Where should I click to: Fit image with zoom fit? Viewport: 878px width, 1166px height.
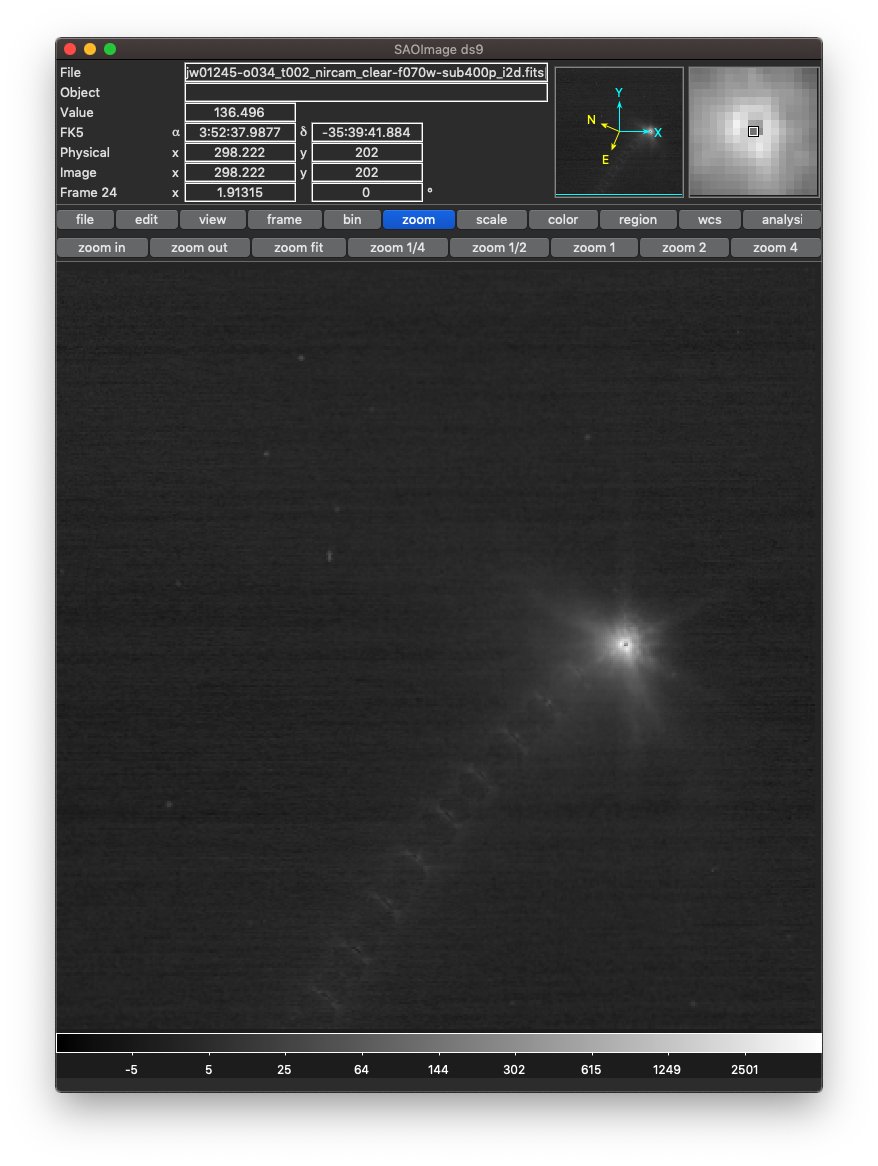tap(298, 248)
